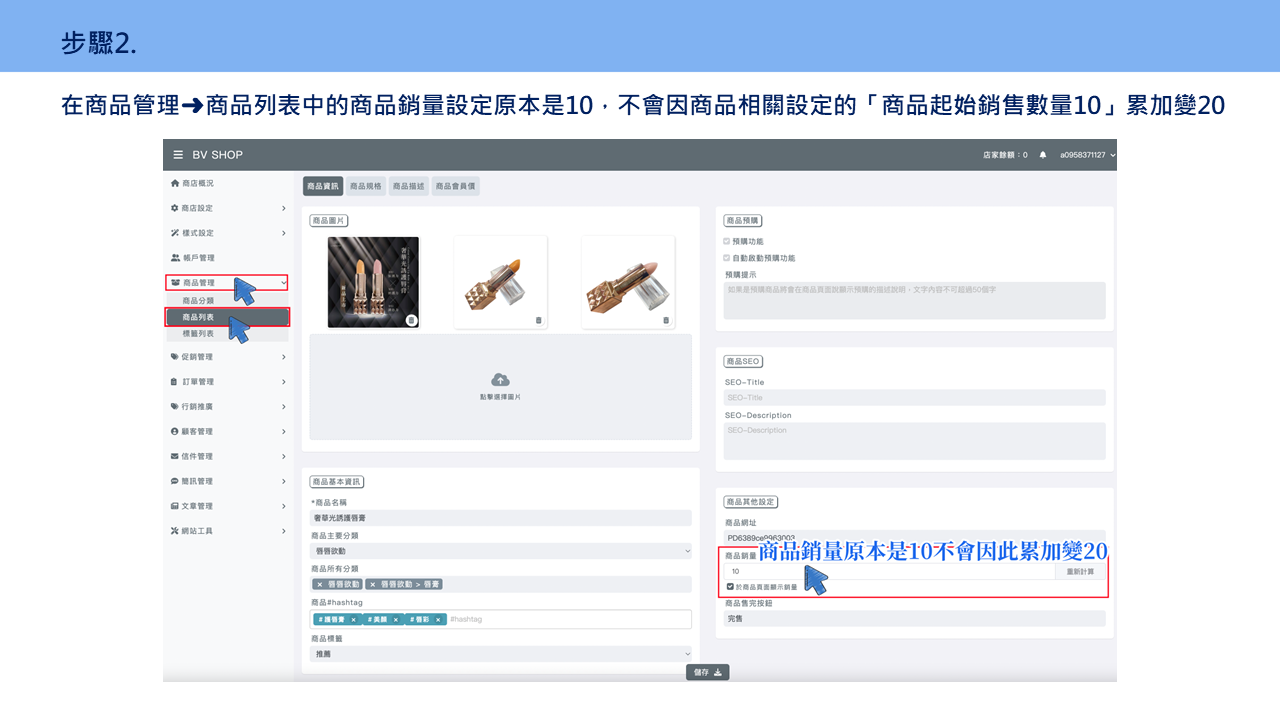Switch to the 商品描述 tab

click(x=408, y=186)
